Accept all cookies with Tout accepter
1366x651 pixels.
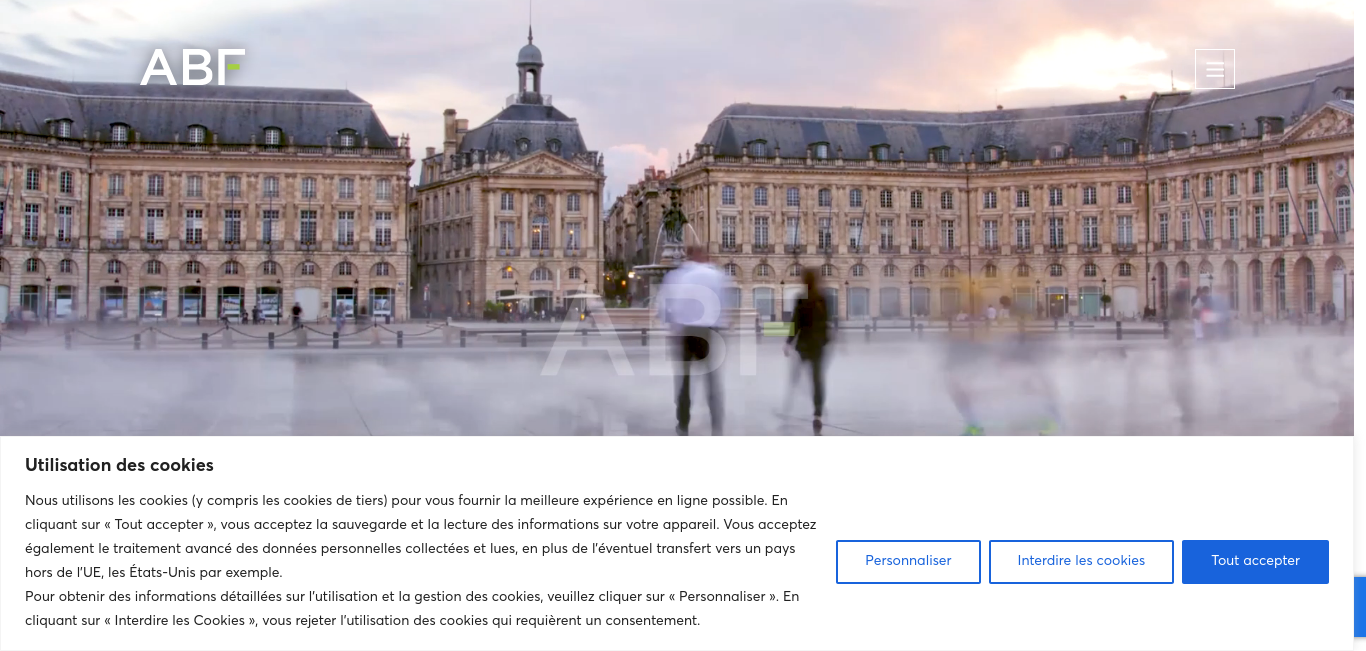[x=1255, y=561]
